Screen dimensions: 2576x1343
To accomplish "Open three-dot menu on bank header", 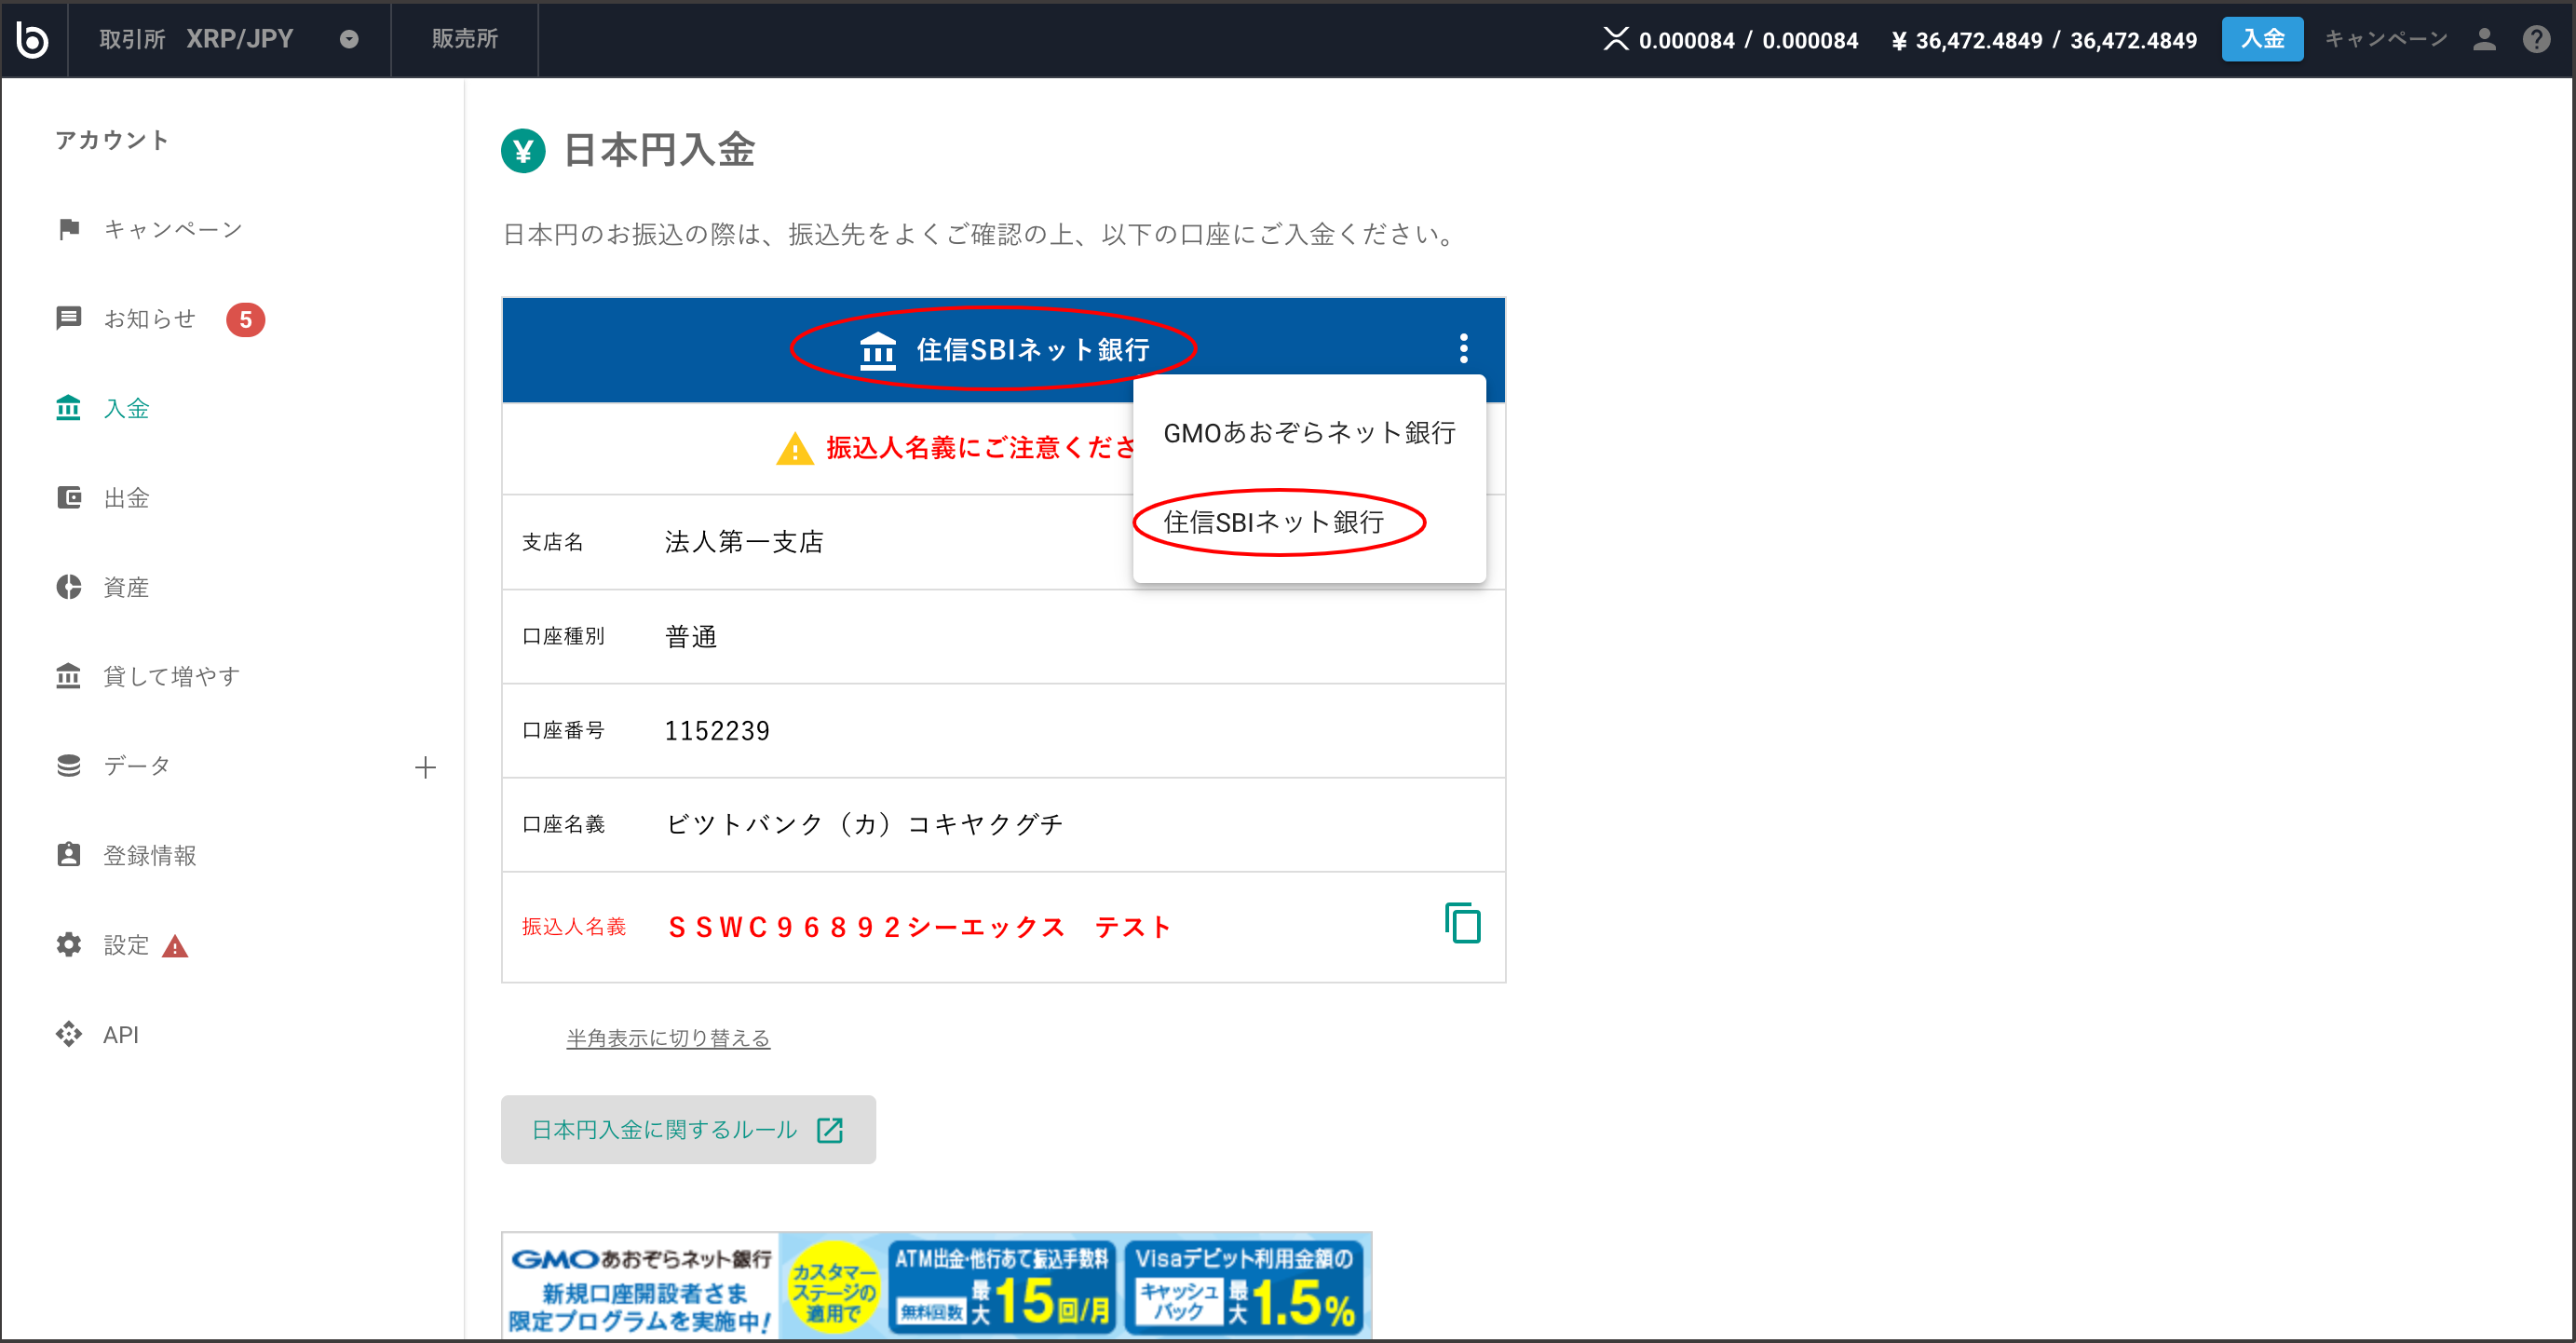I will point(1463,349).
